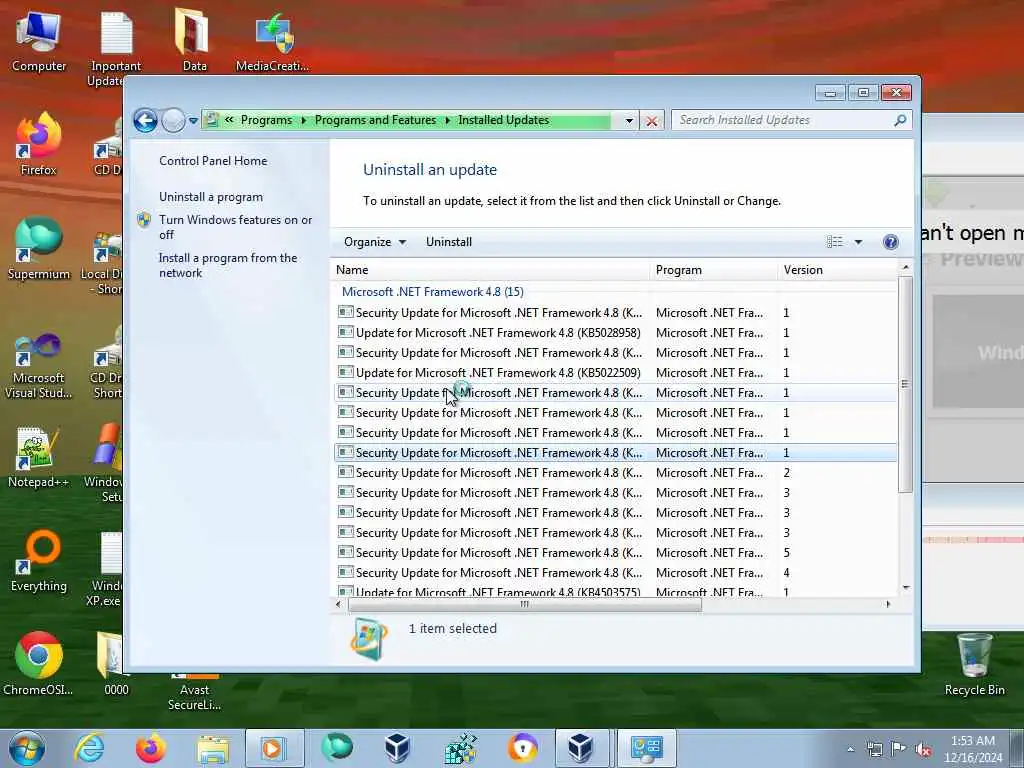Screen dimensions: 1024x768
Task: Select the Computer desktop icon
Action: pos(39,41)
